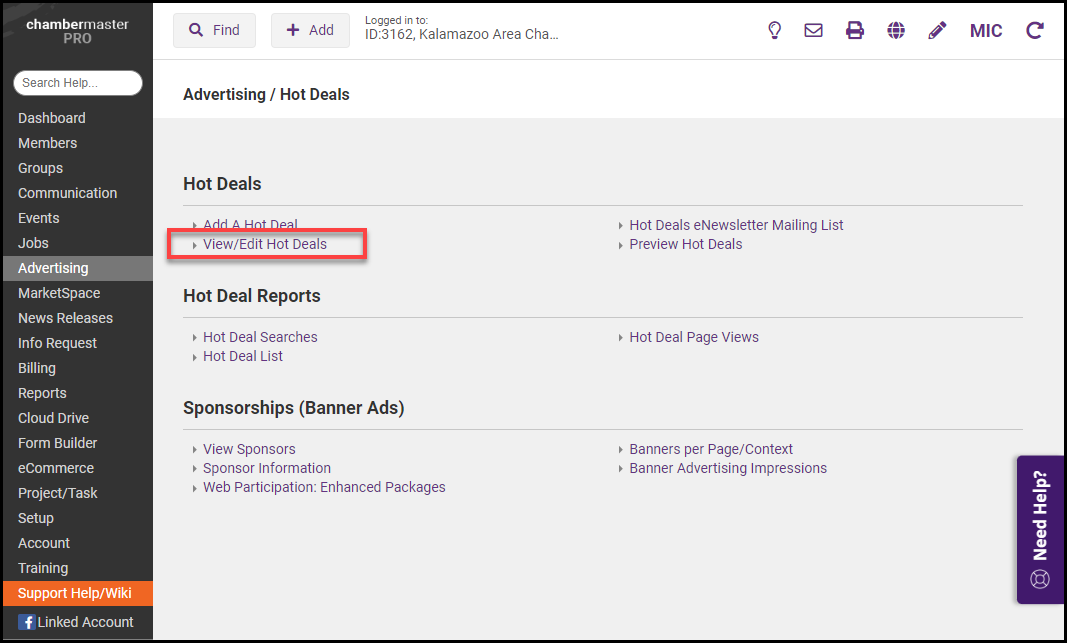The width and height of the screenshot is (1067, 643).
Task: Open the MIC shortcut in header
Action: pos(986,30)
